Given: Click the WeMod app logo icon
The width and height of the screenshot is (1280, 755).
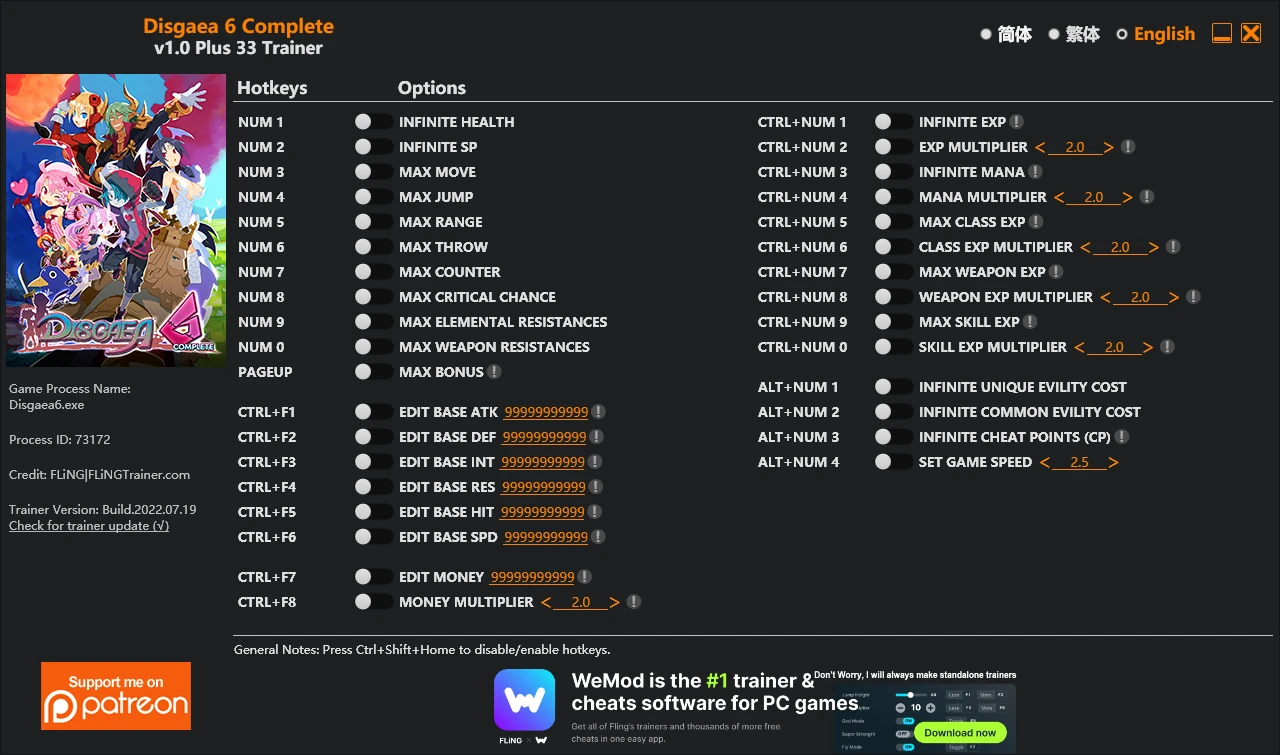Looking at the screenshot, I should (524, 700).
